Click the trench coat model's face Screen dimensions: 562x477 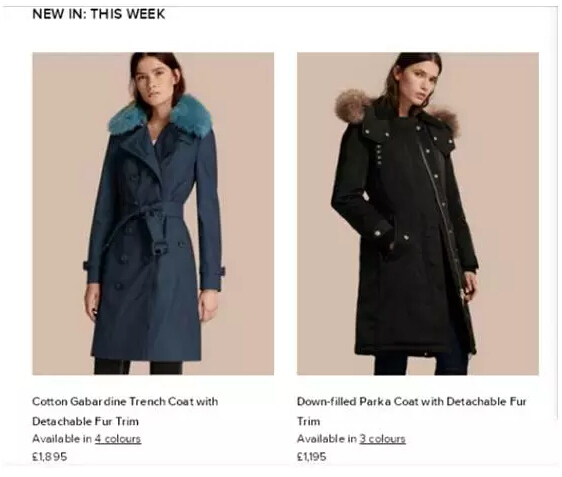pyautogui.click(x=156, y=82)
